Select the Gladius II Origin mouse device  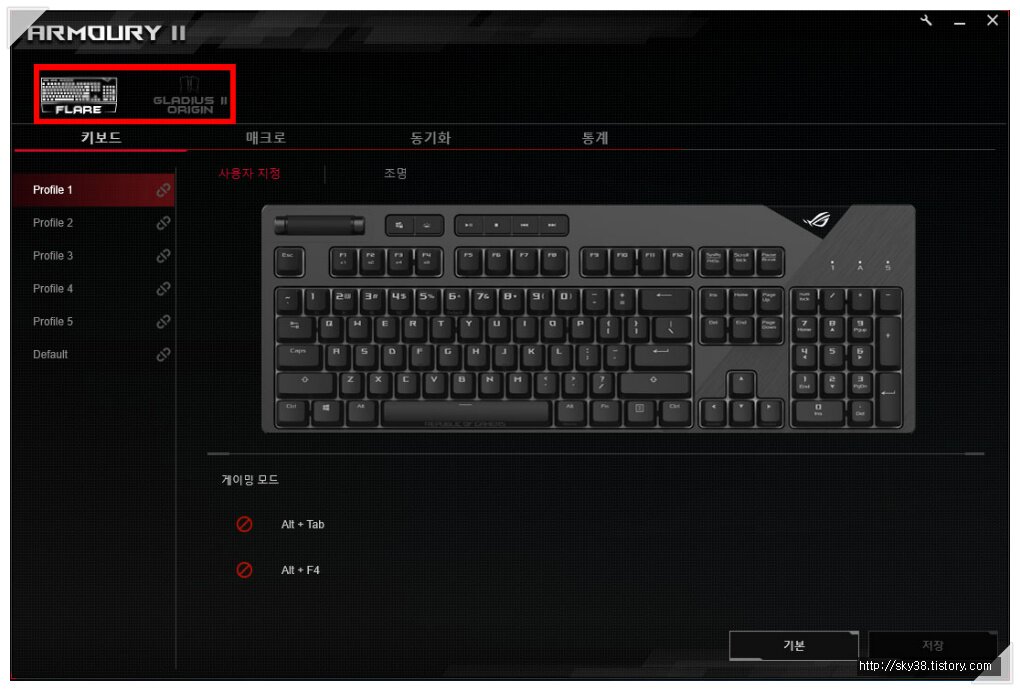click(190, 96)
